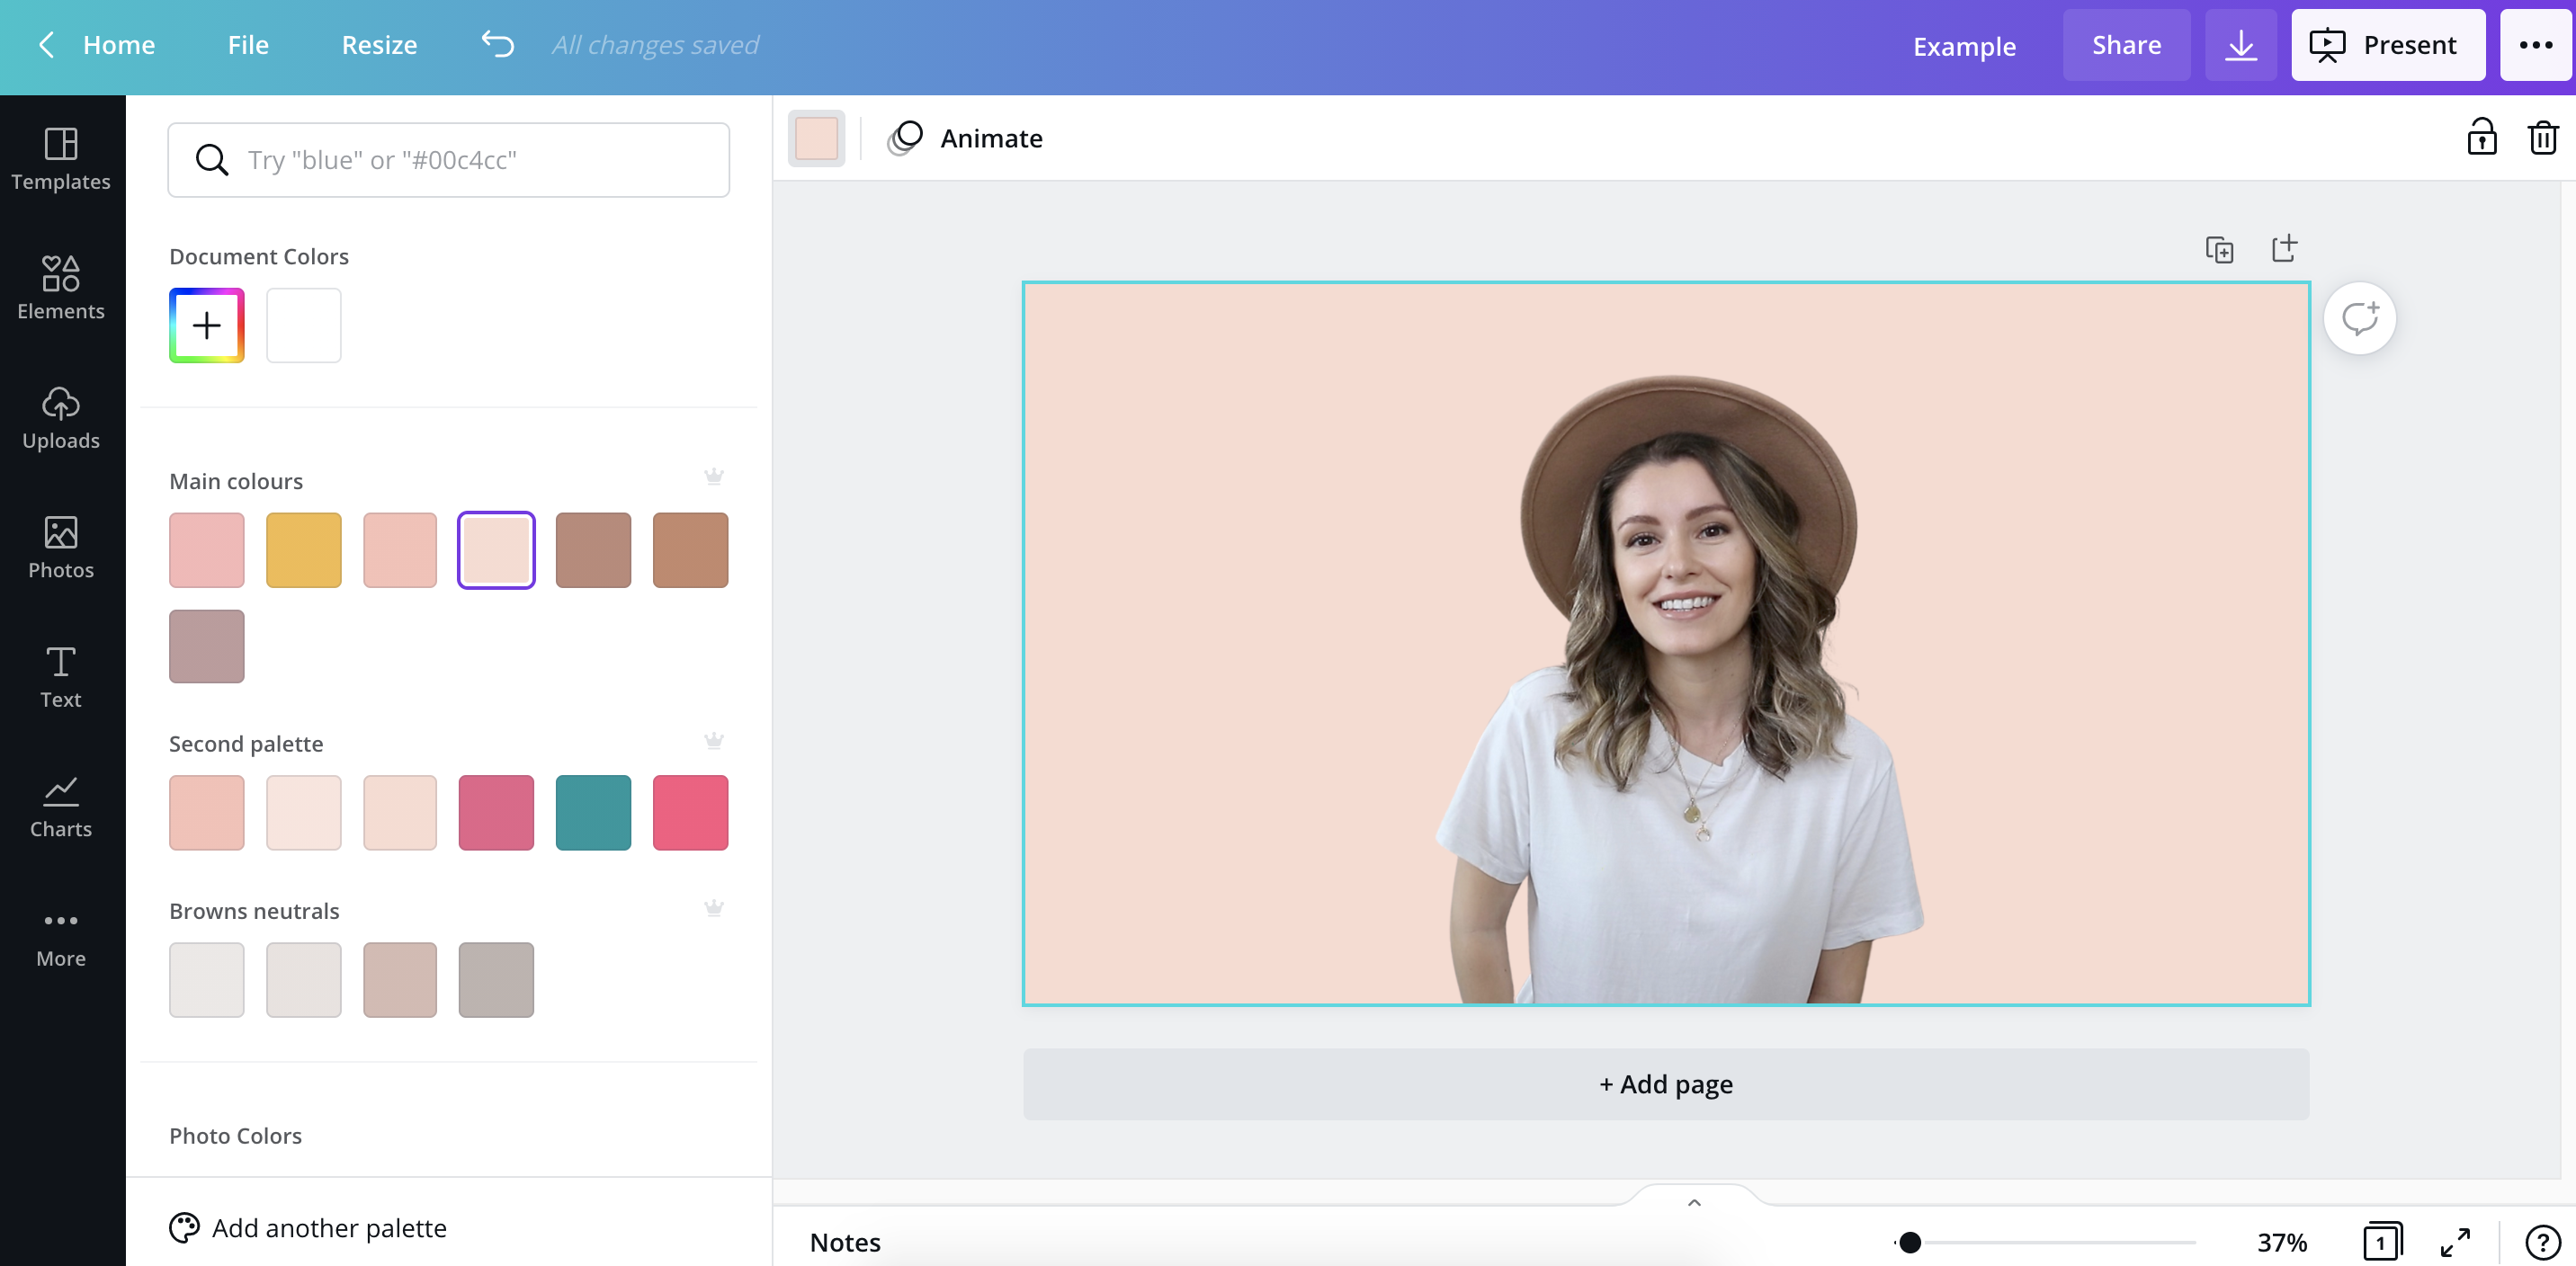This screenshot has height=1266, width=2576.
Task: Open the Uploads sidebar panel
Action: pos(61,418)
